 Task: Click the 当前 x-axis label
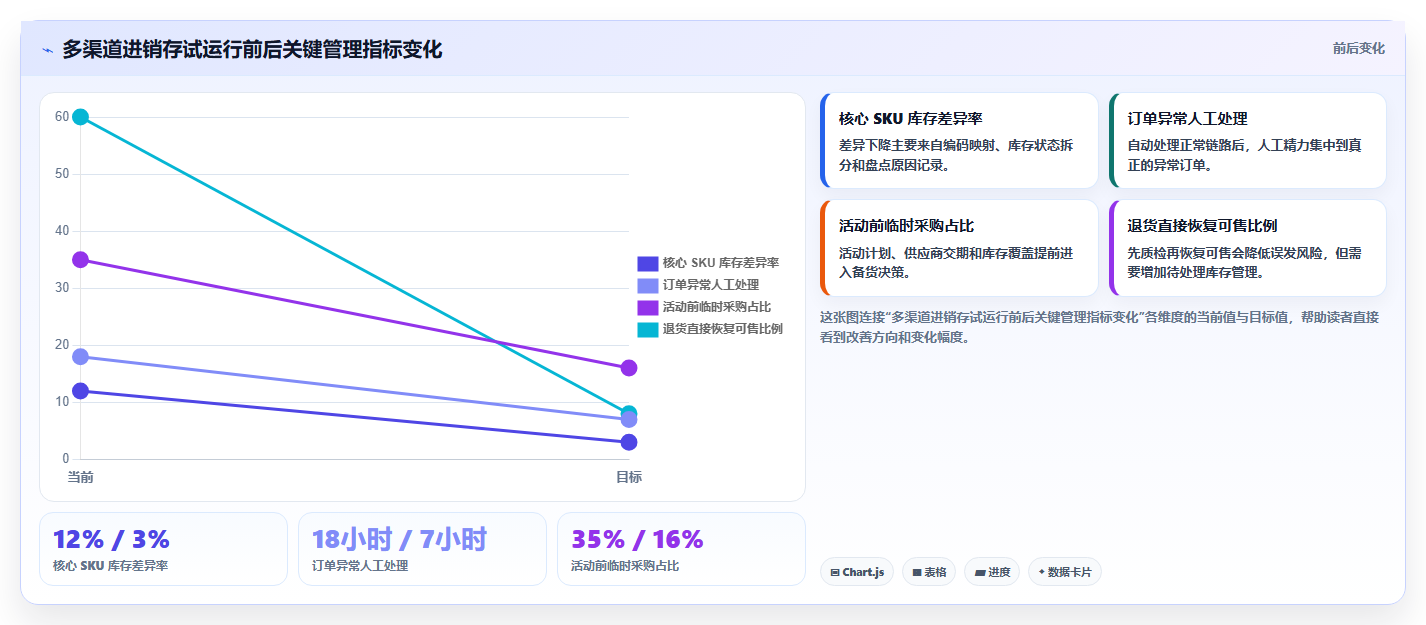pos(81,477)
